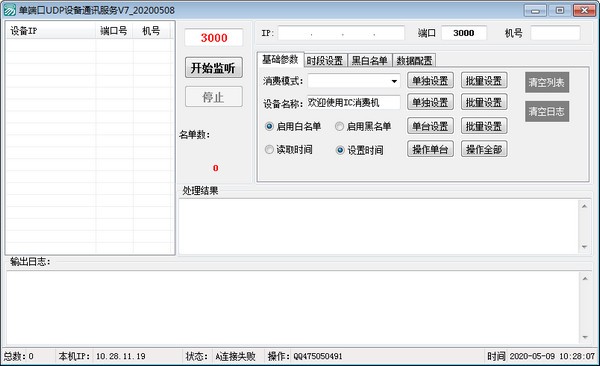Start listening with 开始监听 button
The image size is (600, 366).
214,68
